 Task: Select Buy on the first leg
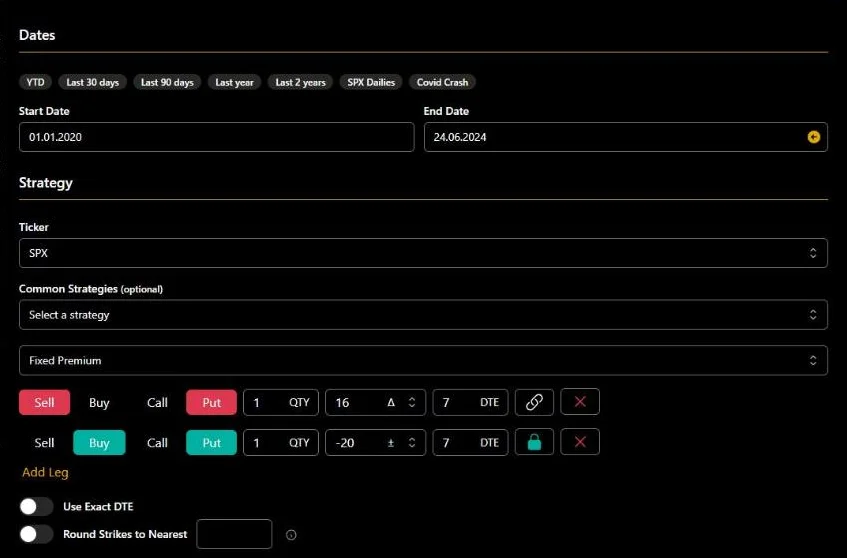click(99, 402)
